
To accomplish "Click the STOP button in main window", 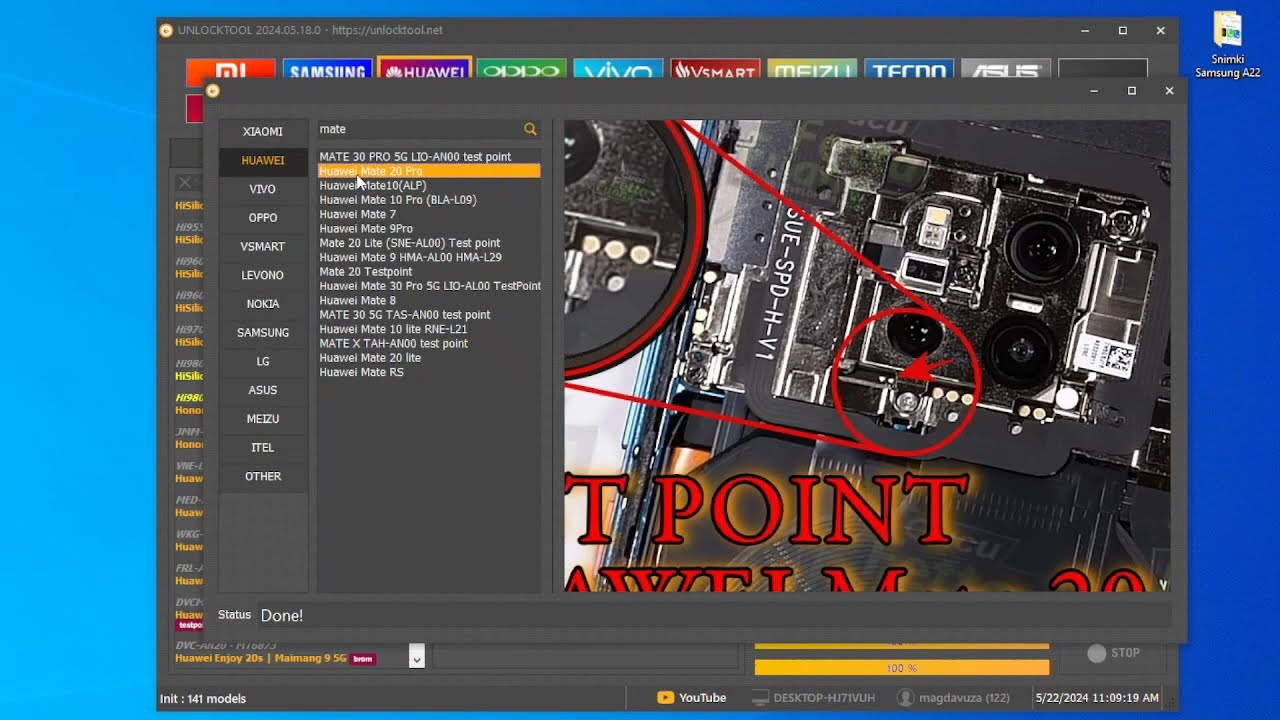I will pyautogui.click(x=1113, y=653).
